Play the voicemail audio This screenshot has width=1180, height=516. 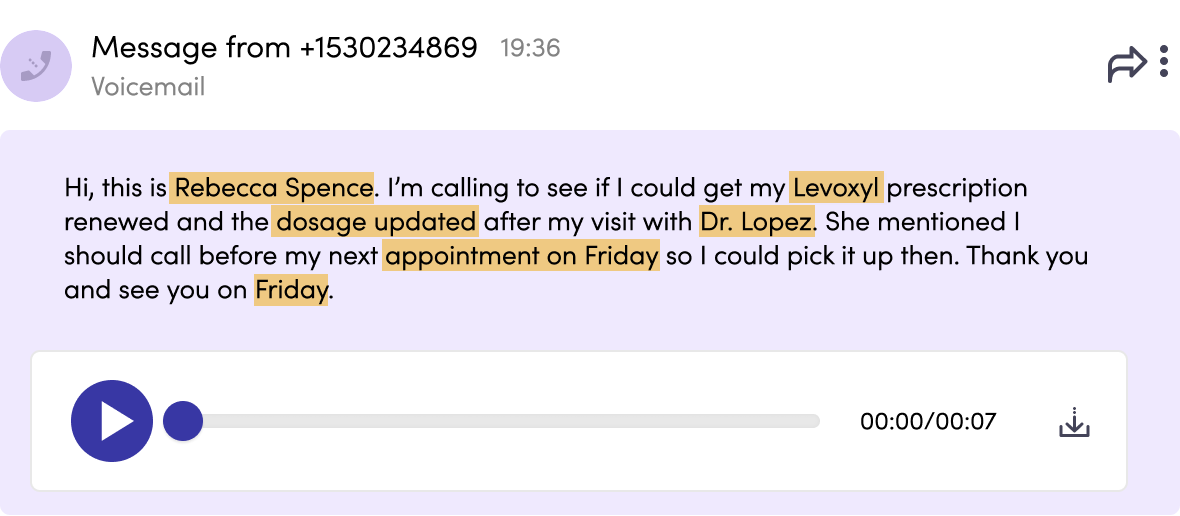[112, 421]
